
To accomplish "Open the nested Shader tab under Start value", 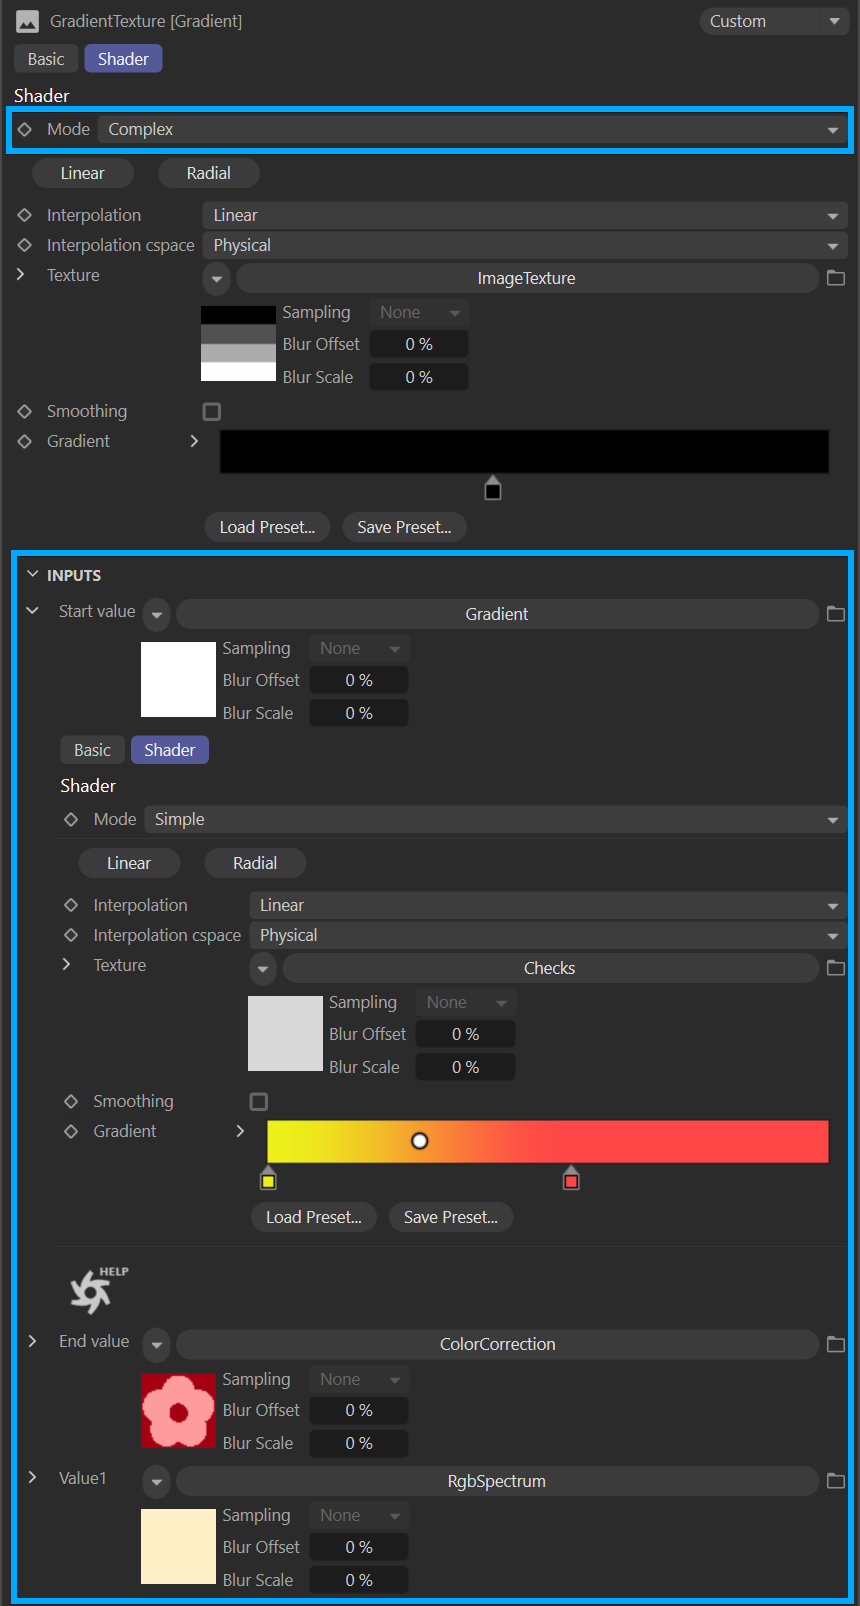I will [x=169, y=750].
